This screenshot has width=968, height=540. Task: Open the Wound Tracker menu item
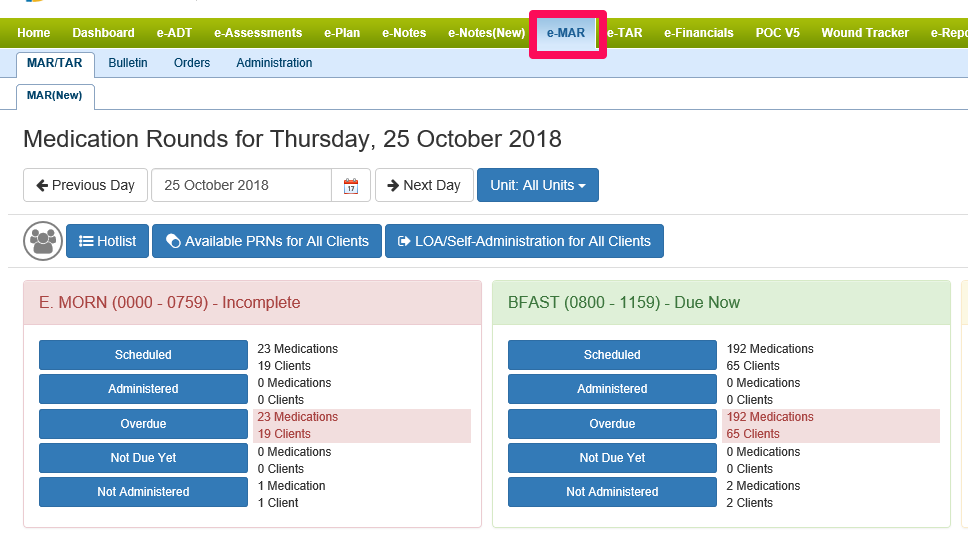(x=865, y=33)
